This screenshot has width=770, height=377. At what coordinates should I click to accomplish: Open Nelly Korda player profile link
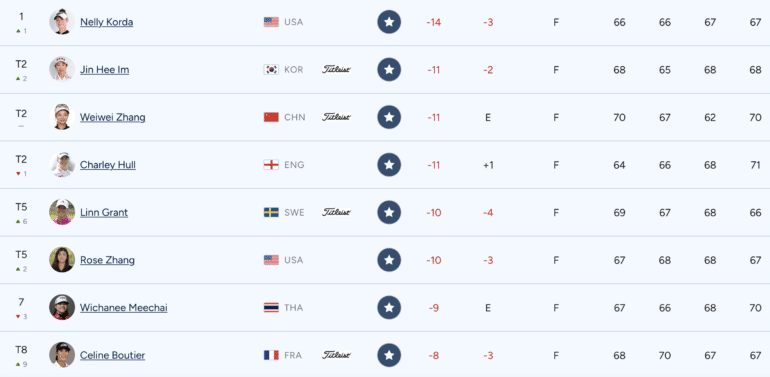click(x=107, y=22)
